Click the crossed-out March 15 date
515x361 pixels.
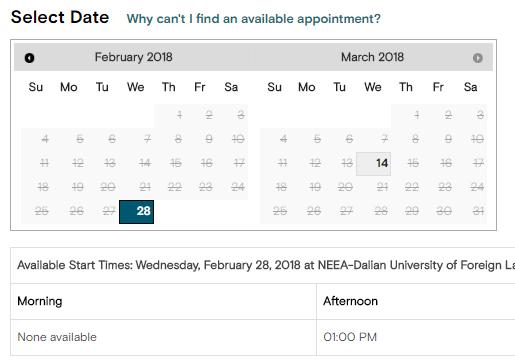(x=413, y=163)
